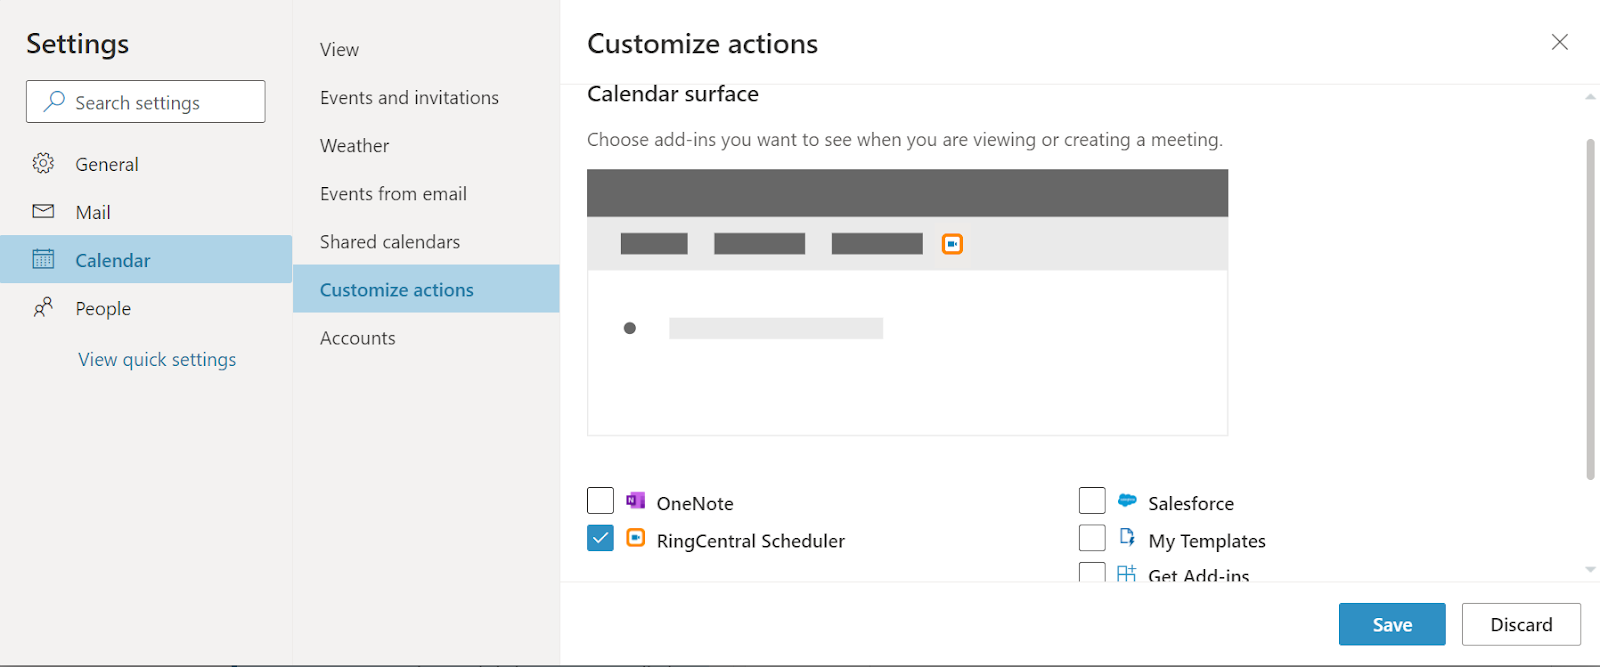Screen dimensions: 1600x667
Task: Click the My Templates document icon
Action: pyautogui.click(x=1127, y=538)
